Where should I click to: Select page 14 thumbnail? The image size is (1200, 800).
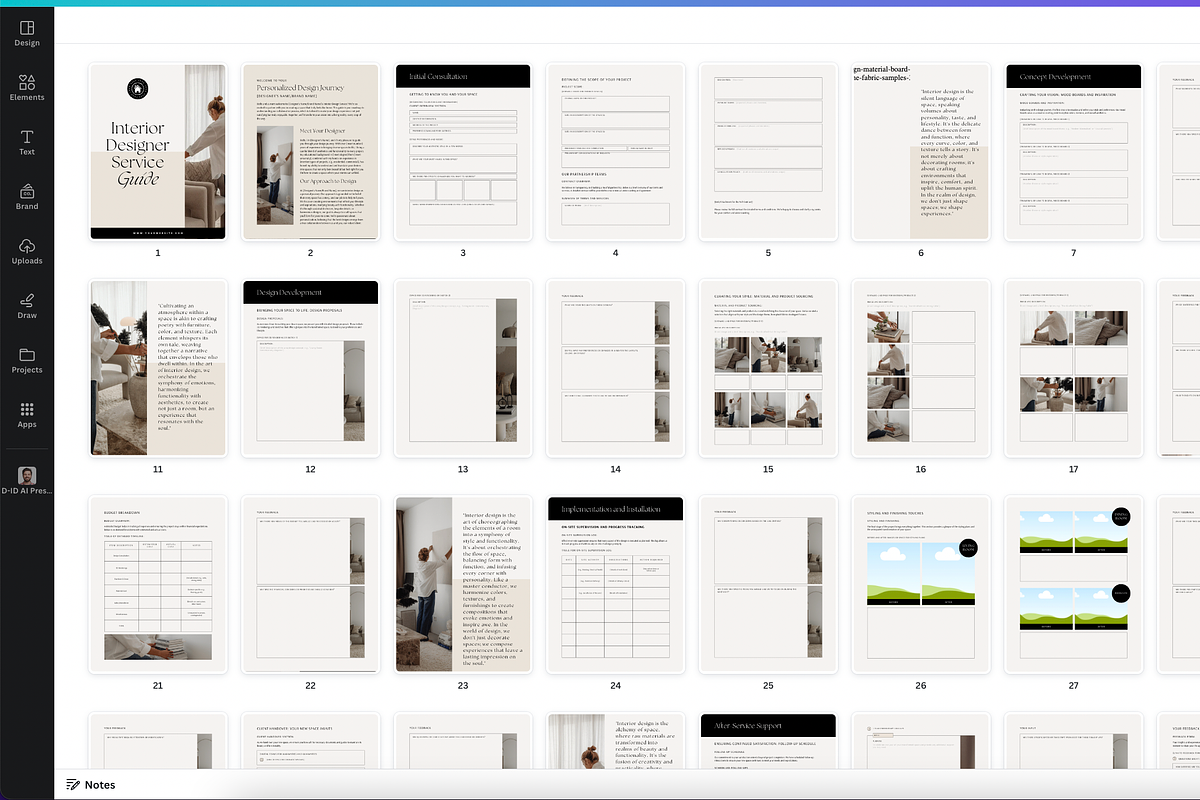click(615, 368)
